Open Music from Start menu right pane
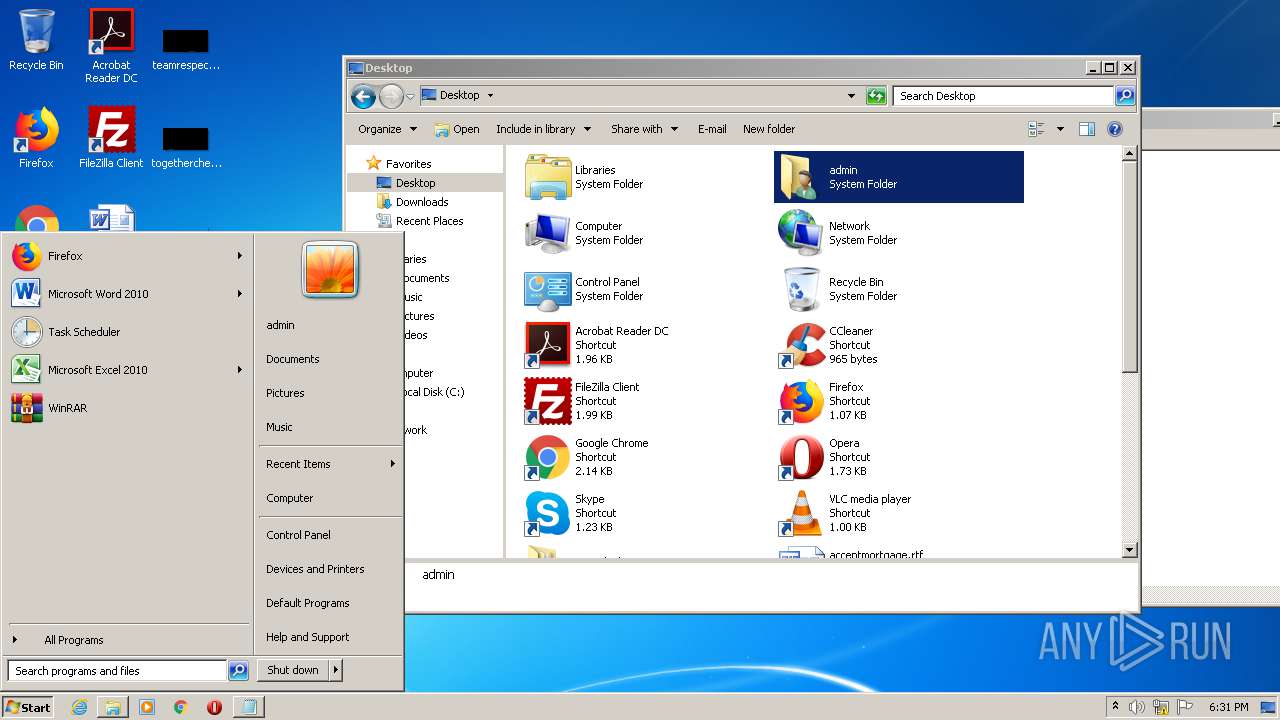1280x720 pixels. (279, 427)
